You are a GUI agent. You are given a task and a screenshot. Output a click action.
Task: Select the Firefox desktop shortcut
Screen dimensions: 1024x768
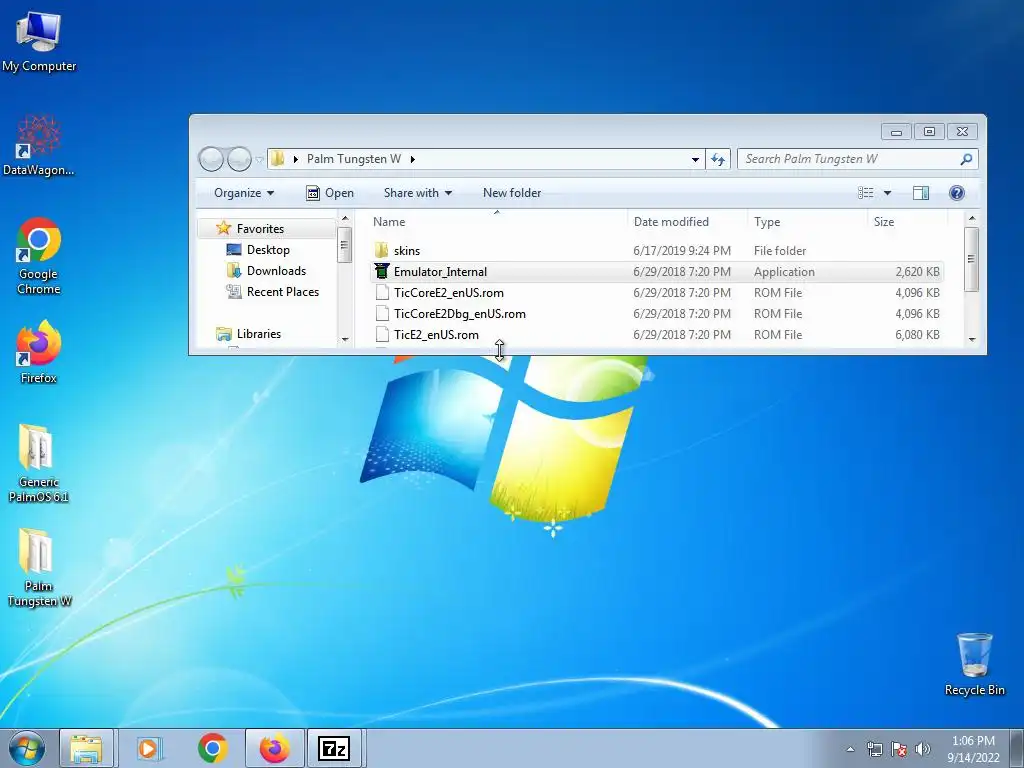[x=39, y=351]
